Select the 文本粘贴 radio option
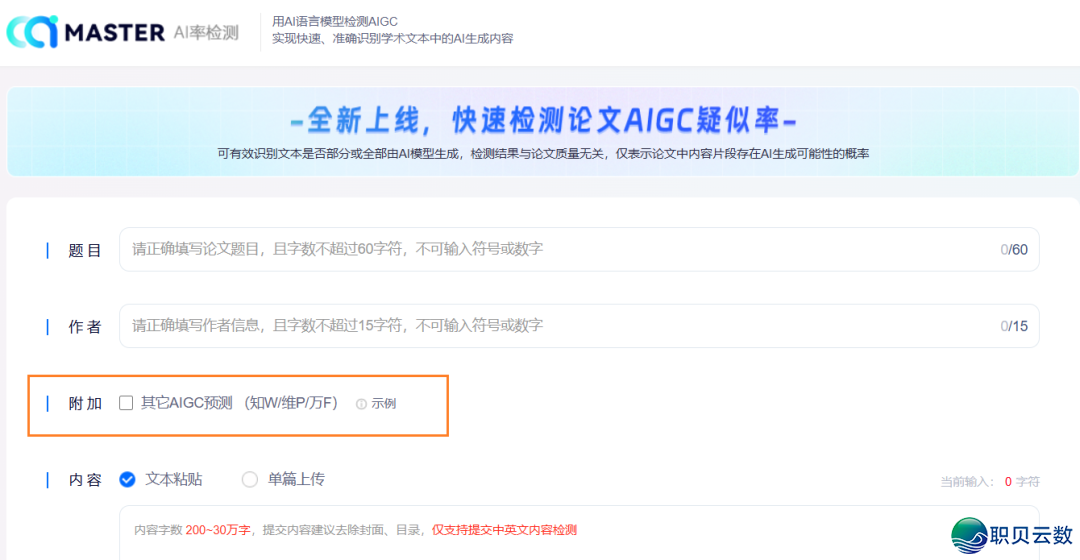1080x560 pixels. pyautogui.click(x=127, y=479)
